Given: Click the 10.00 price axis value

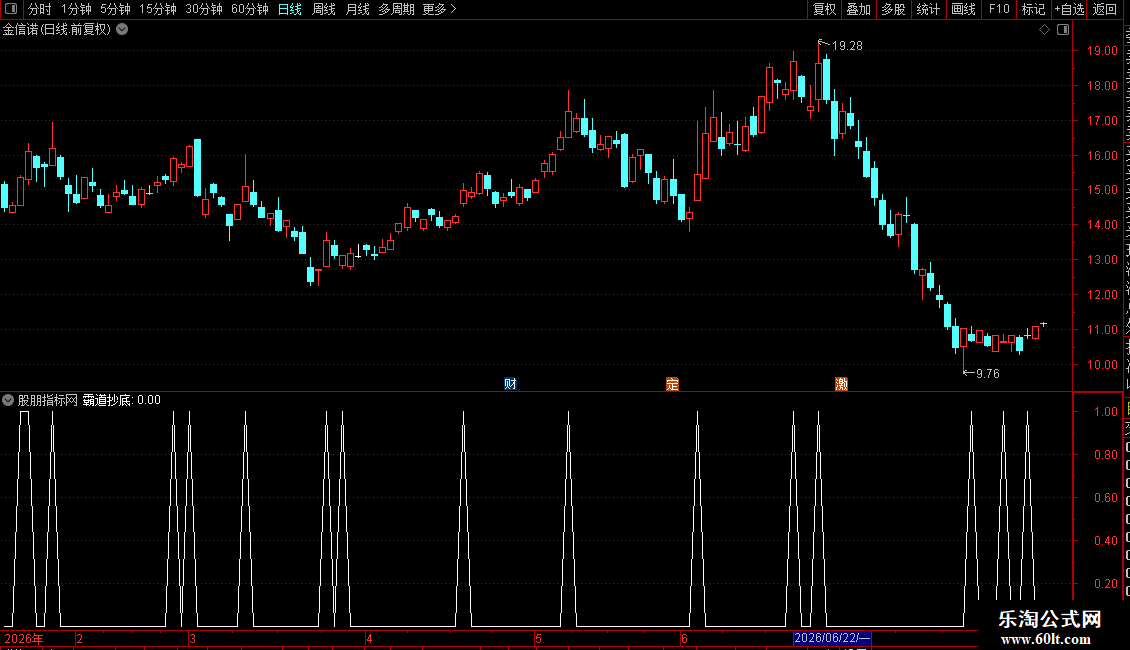Looking at the screenshot, I should [1102, 365].
